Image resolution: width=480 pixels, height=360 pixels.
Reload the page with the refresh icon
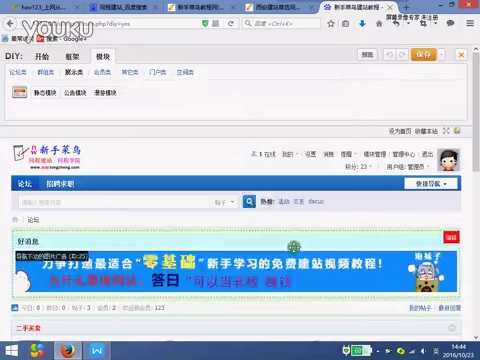(231, 24)
